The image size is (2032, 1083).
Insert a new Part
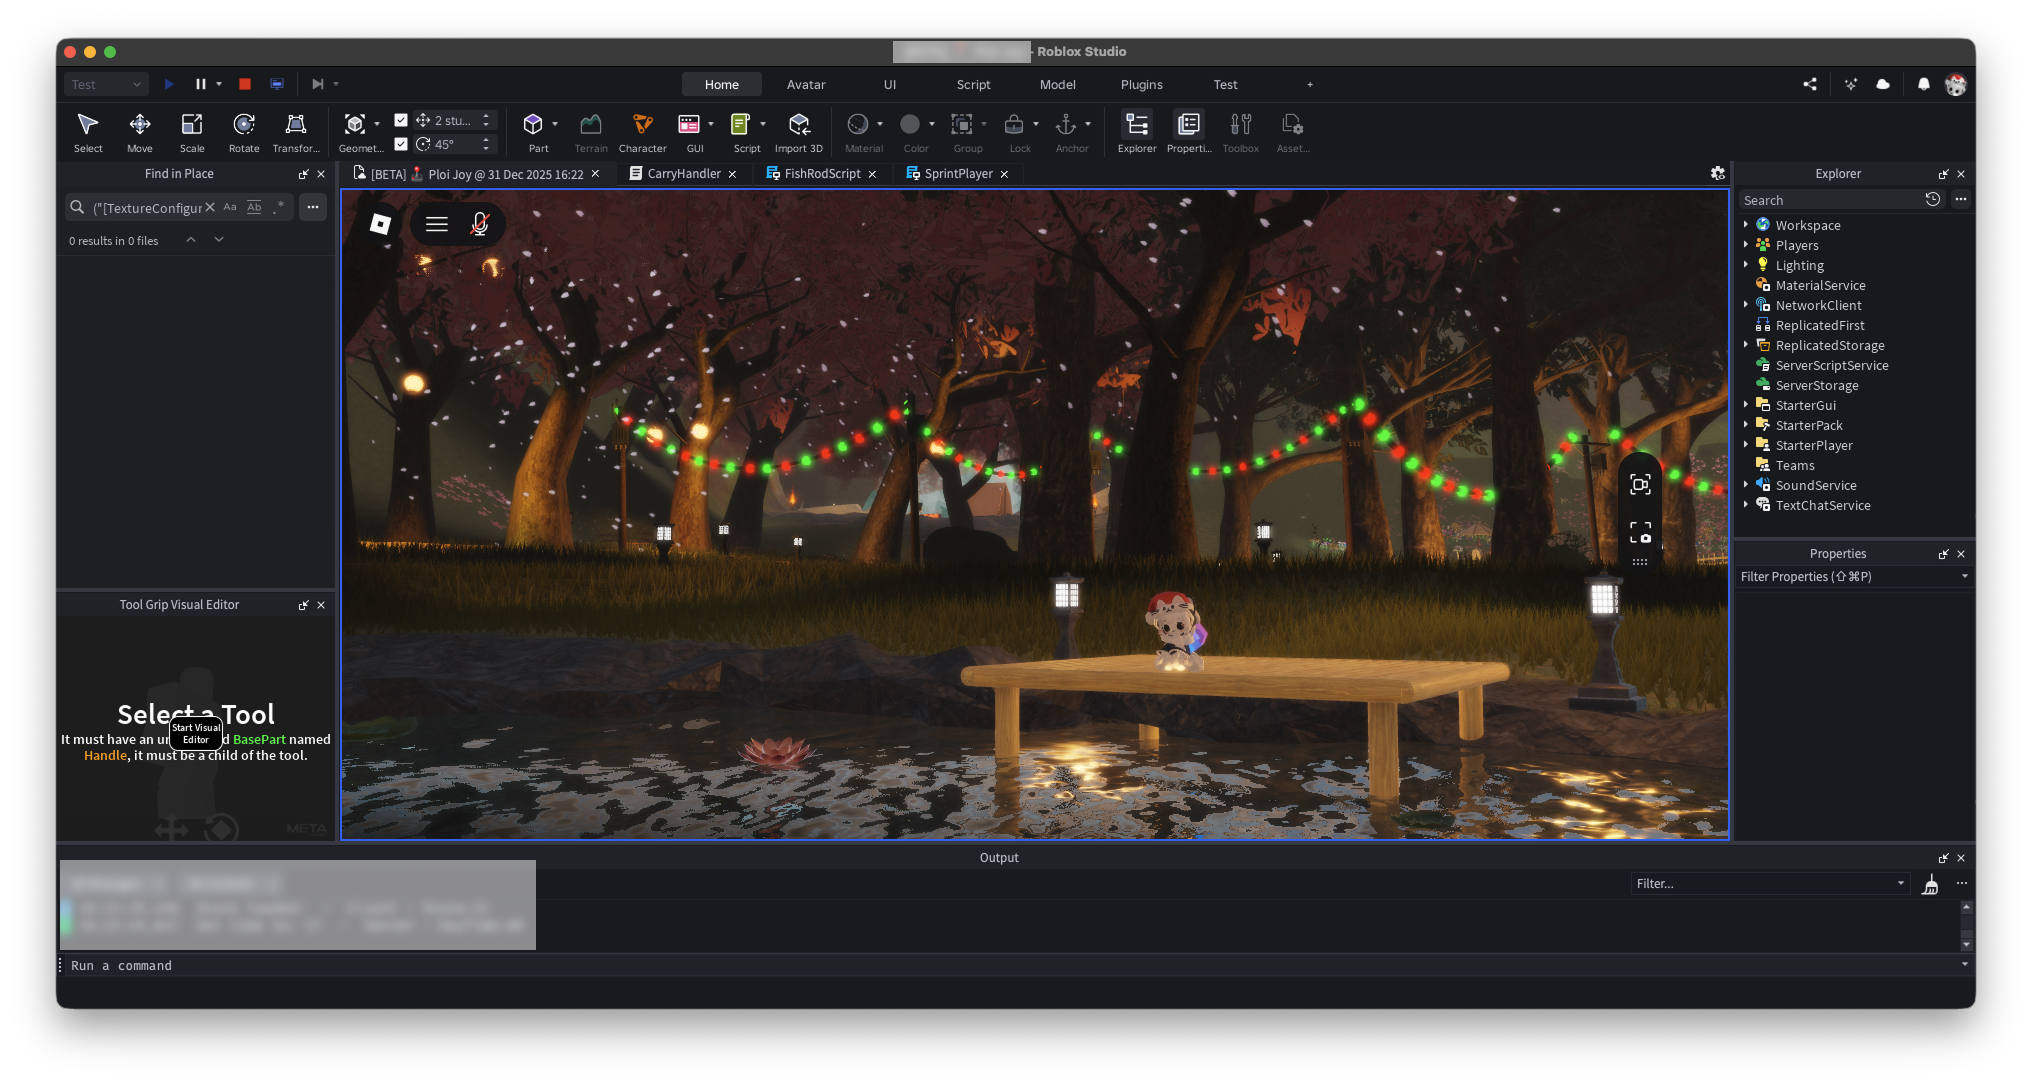533,124
